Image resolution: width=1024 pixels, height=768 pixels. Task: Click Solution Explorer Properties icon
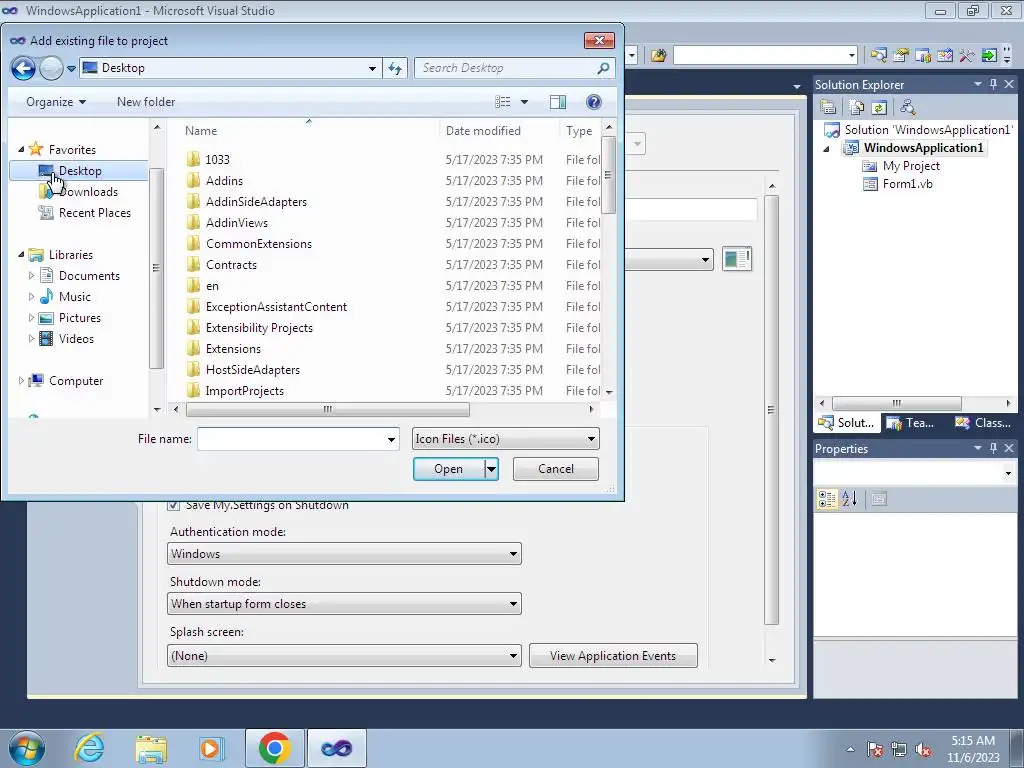coord(828,107)
